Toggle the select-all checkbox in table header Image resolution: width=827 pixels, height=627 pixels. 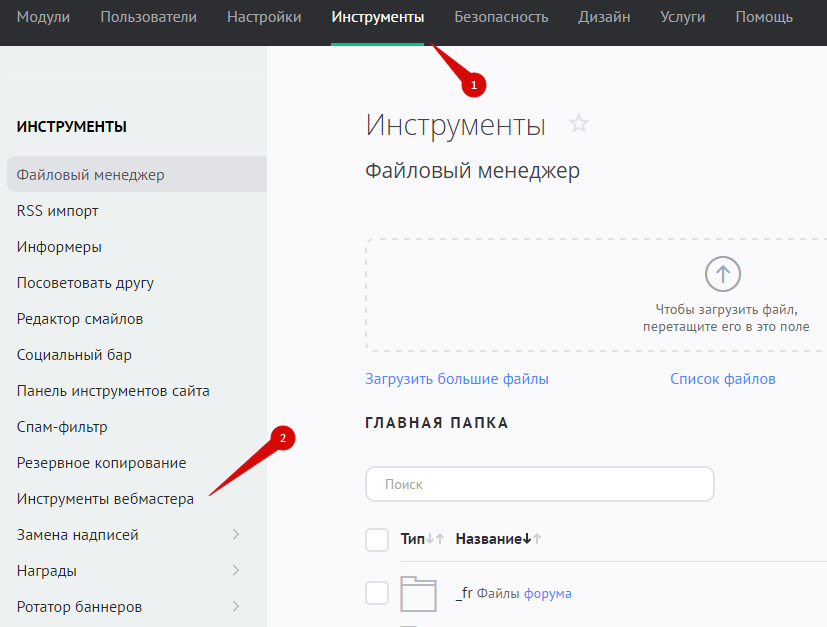click(377, 540)
